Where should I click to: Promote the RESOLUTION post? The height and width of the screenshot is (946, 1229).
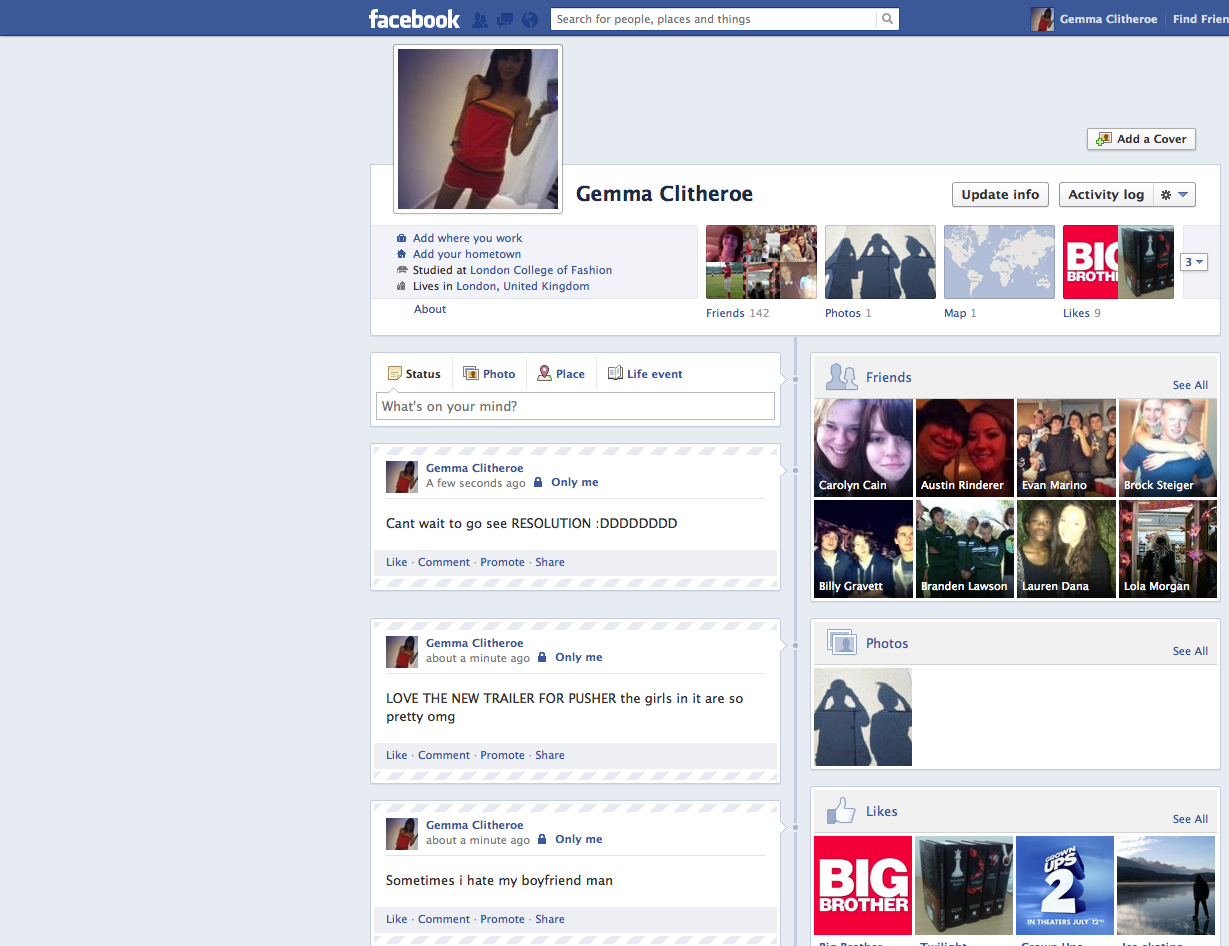[x=502, y=562]
